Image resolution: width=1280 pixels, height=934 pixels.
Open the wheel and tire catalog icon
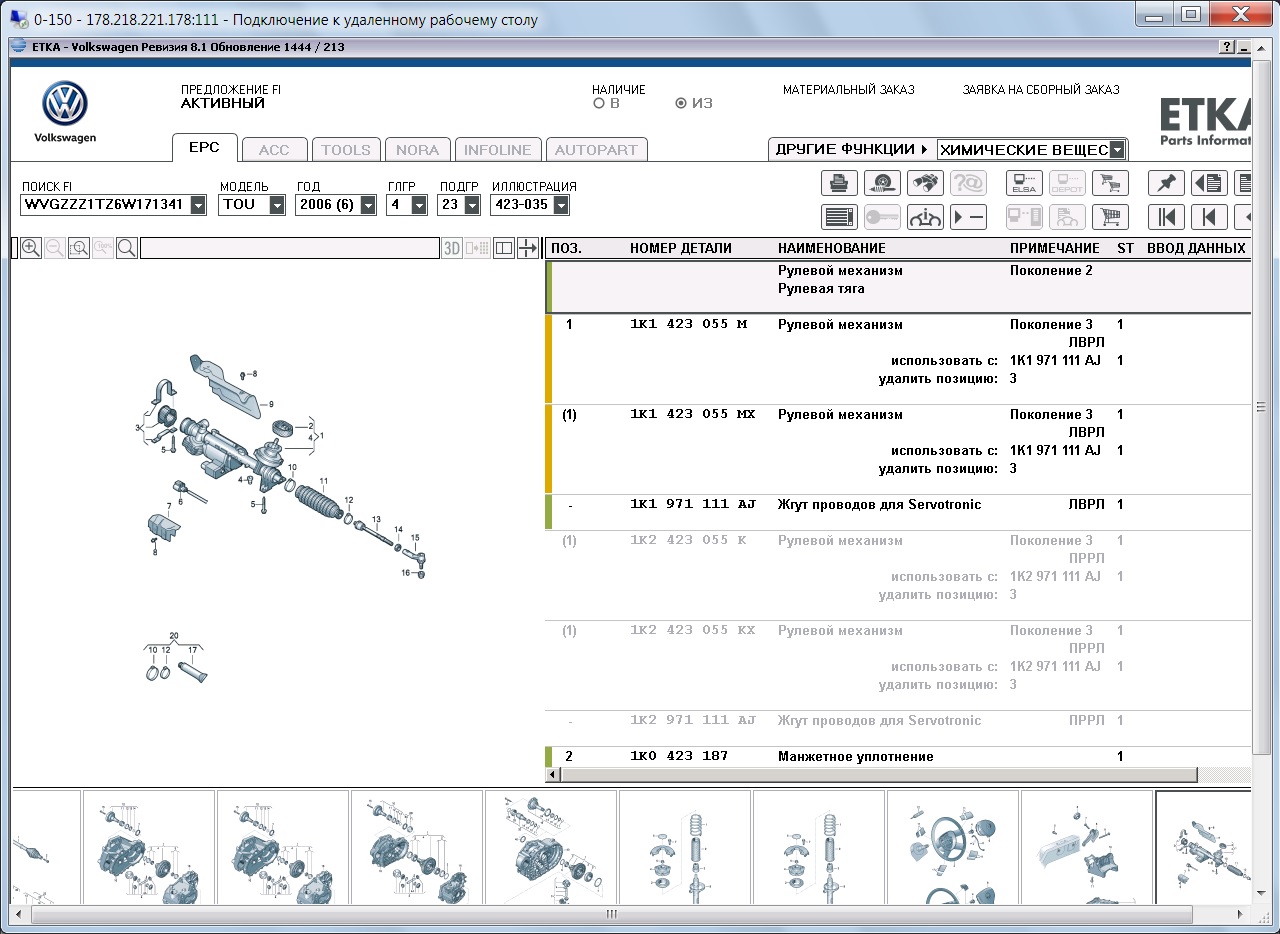(x=882, y=183)
